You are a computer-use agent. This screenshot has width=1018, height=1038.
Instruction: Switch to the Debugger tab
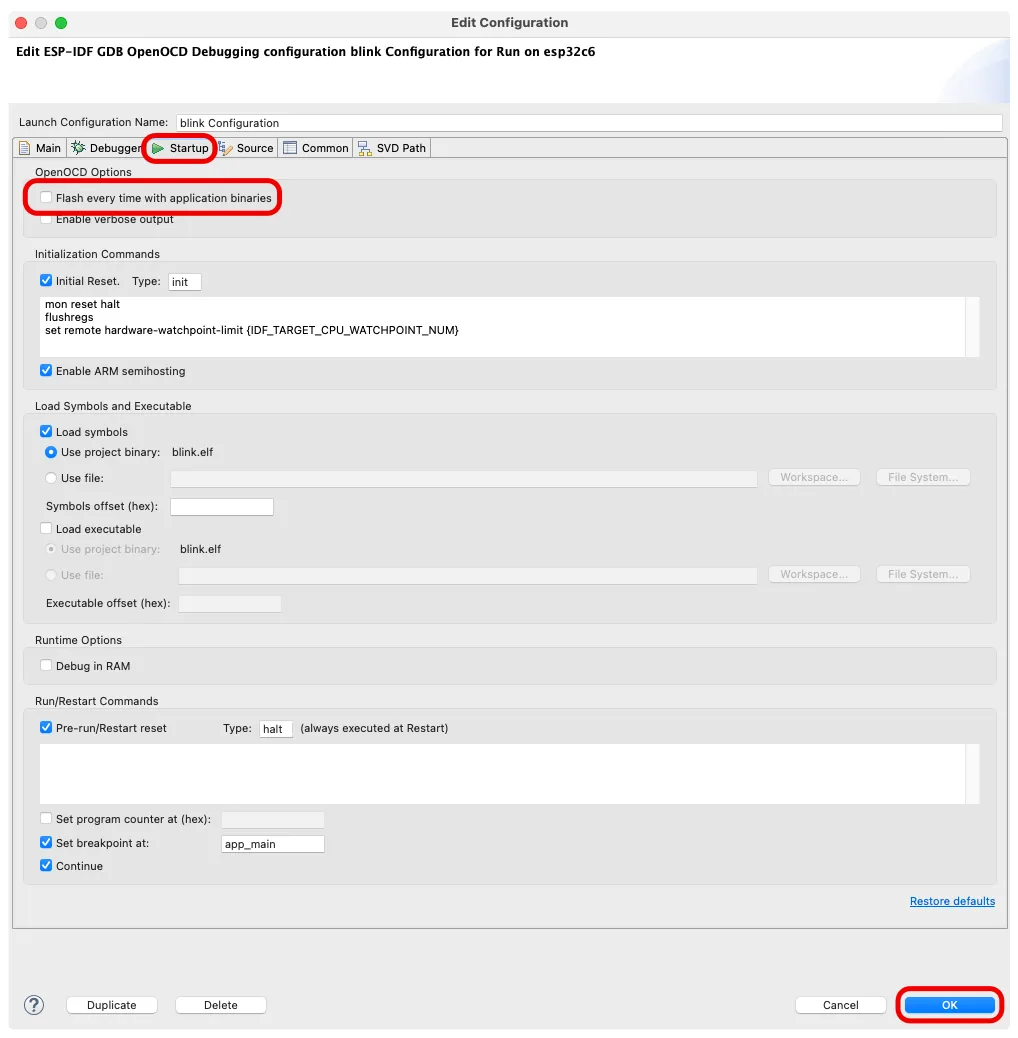tap(106, 148)
